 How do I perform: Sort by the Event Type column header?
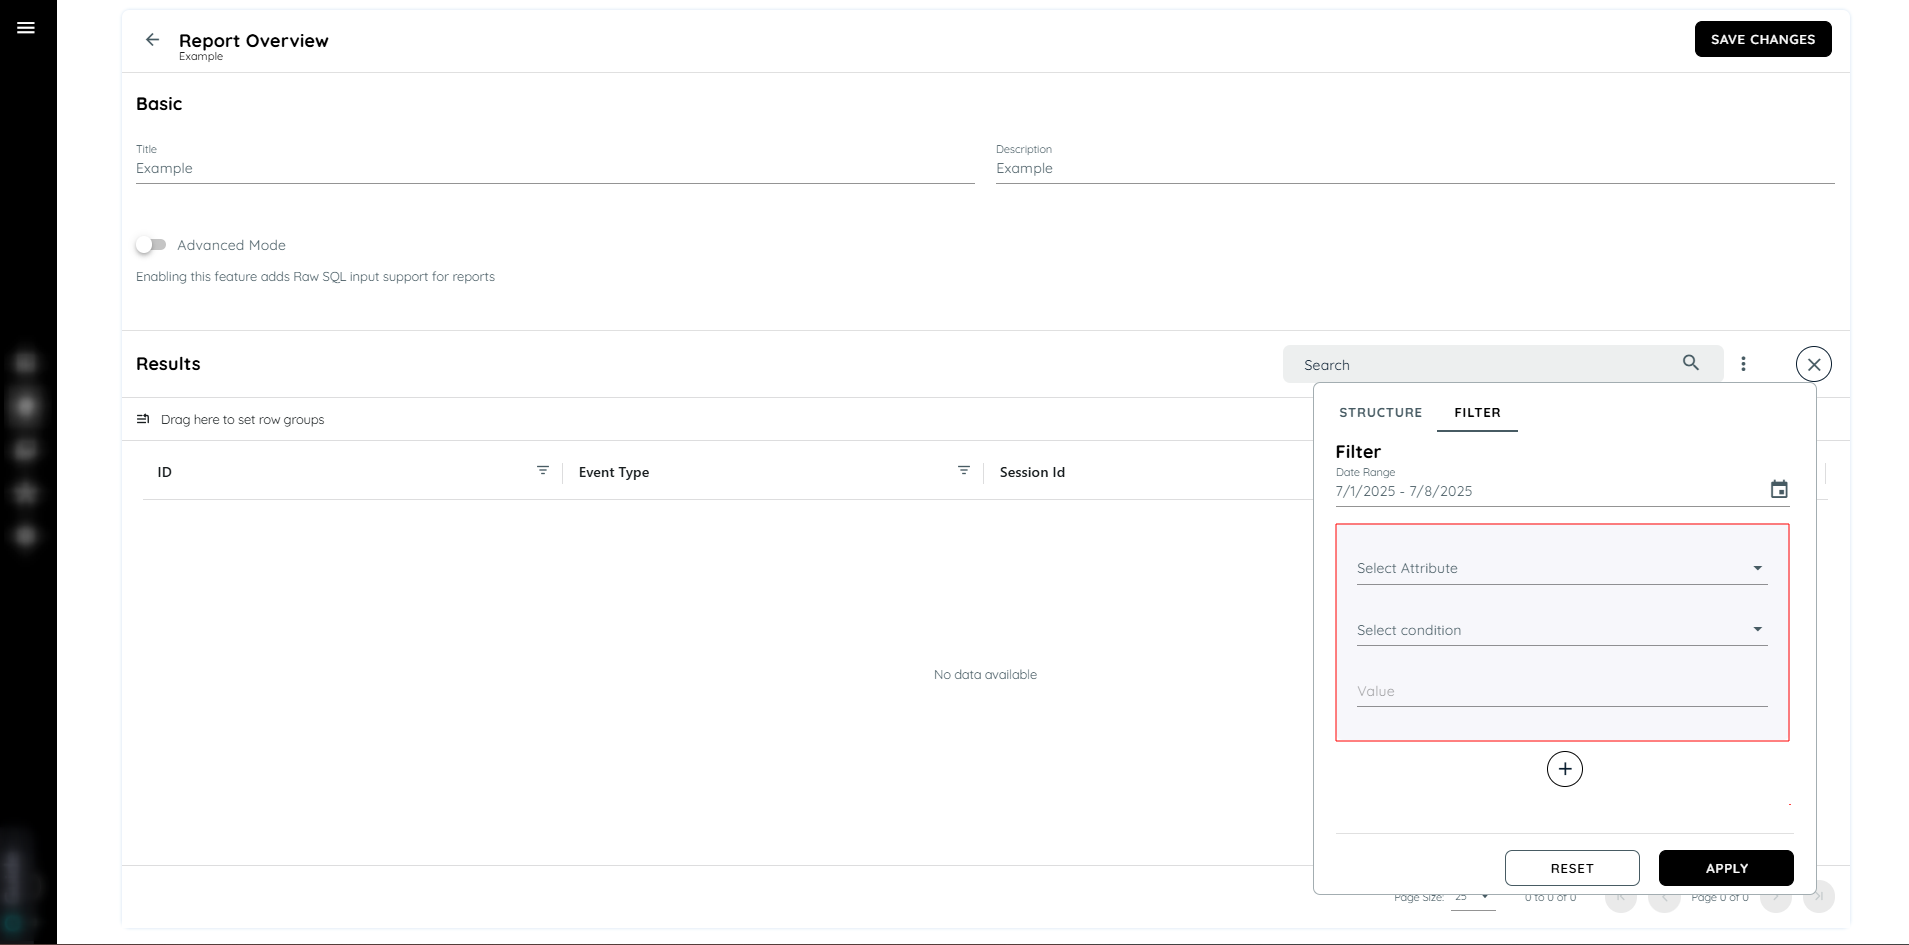[614, 472]
